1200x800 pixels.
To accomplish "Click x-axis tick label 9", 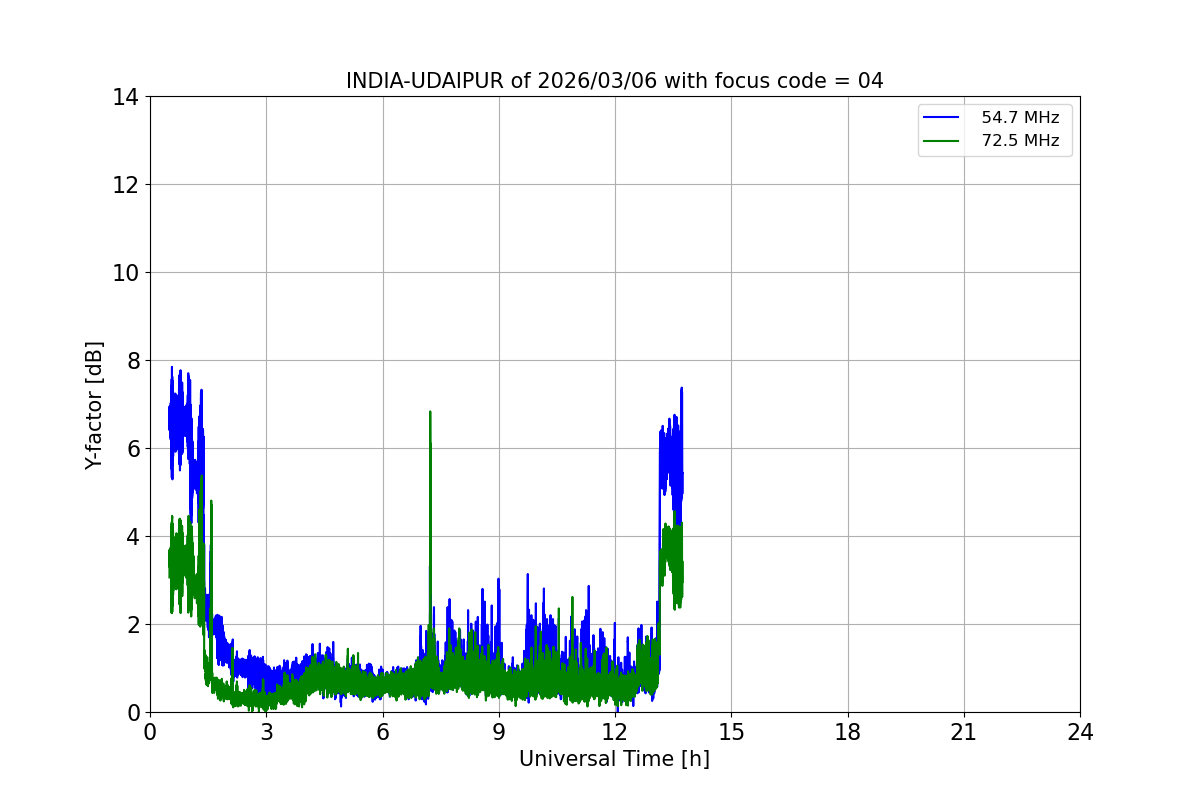I will click(499, 731).
